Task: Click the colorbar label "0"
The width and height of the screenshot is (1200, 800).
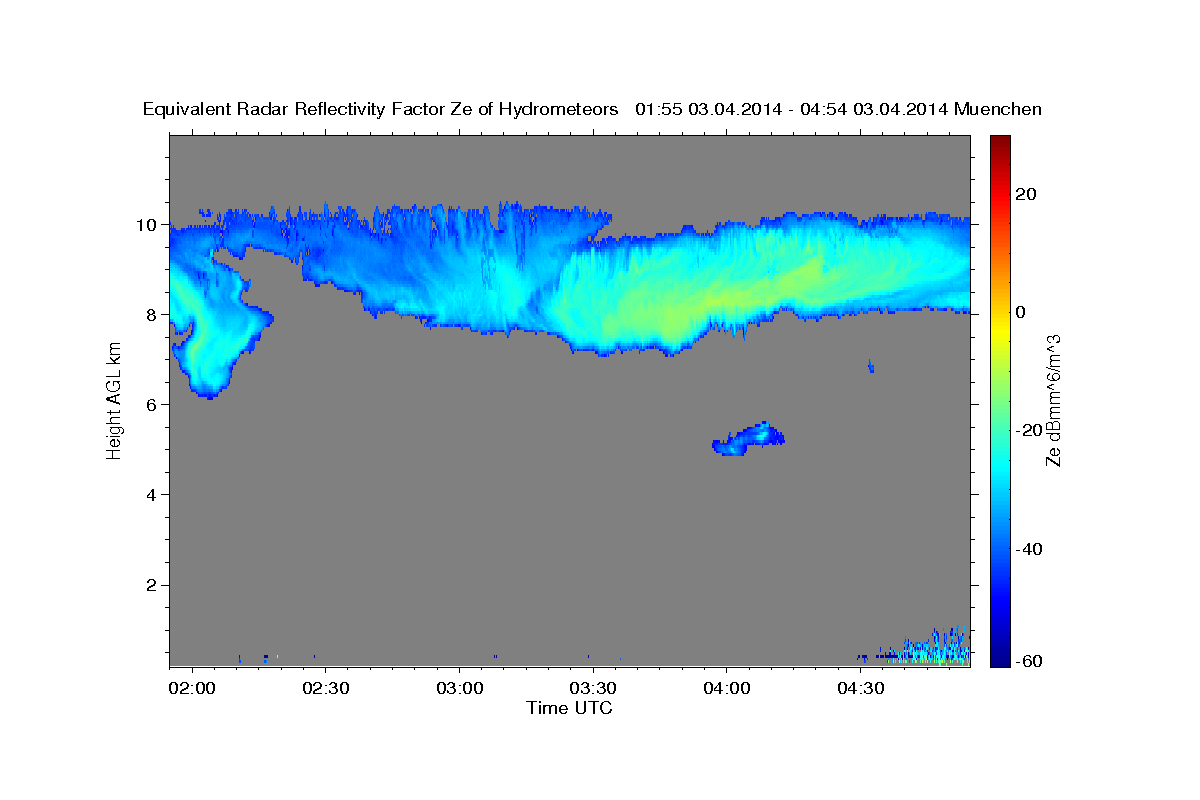Action: tap(1021, 312)
